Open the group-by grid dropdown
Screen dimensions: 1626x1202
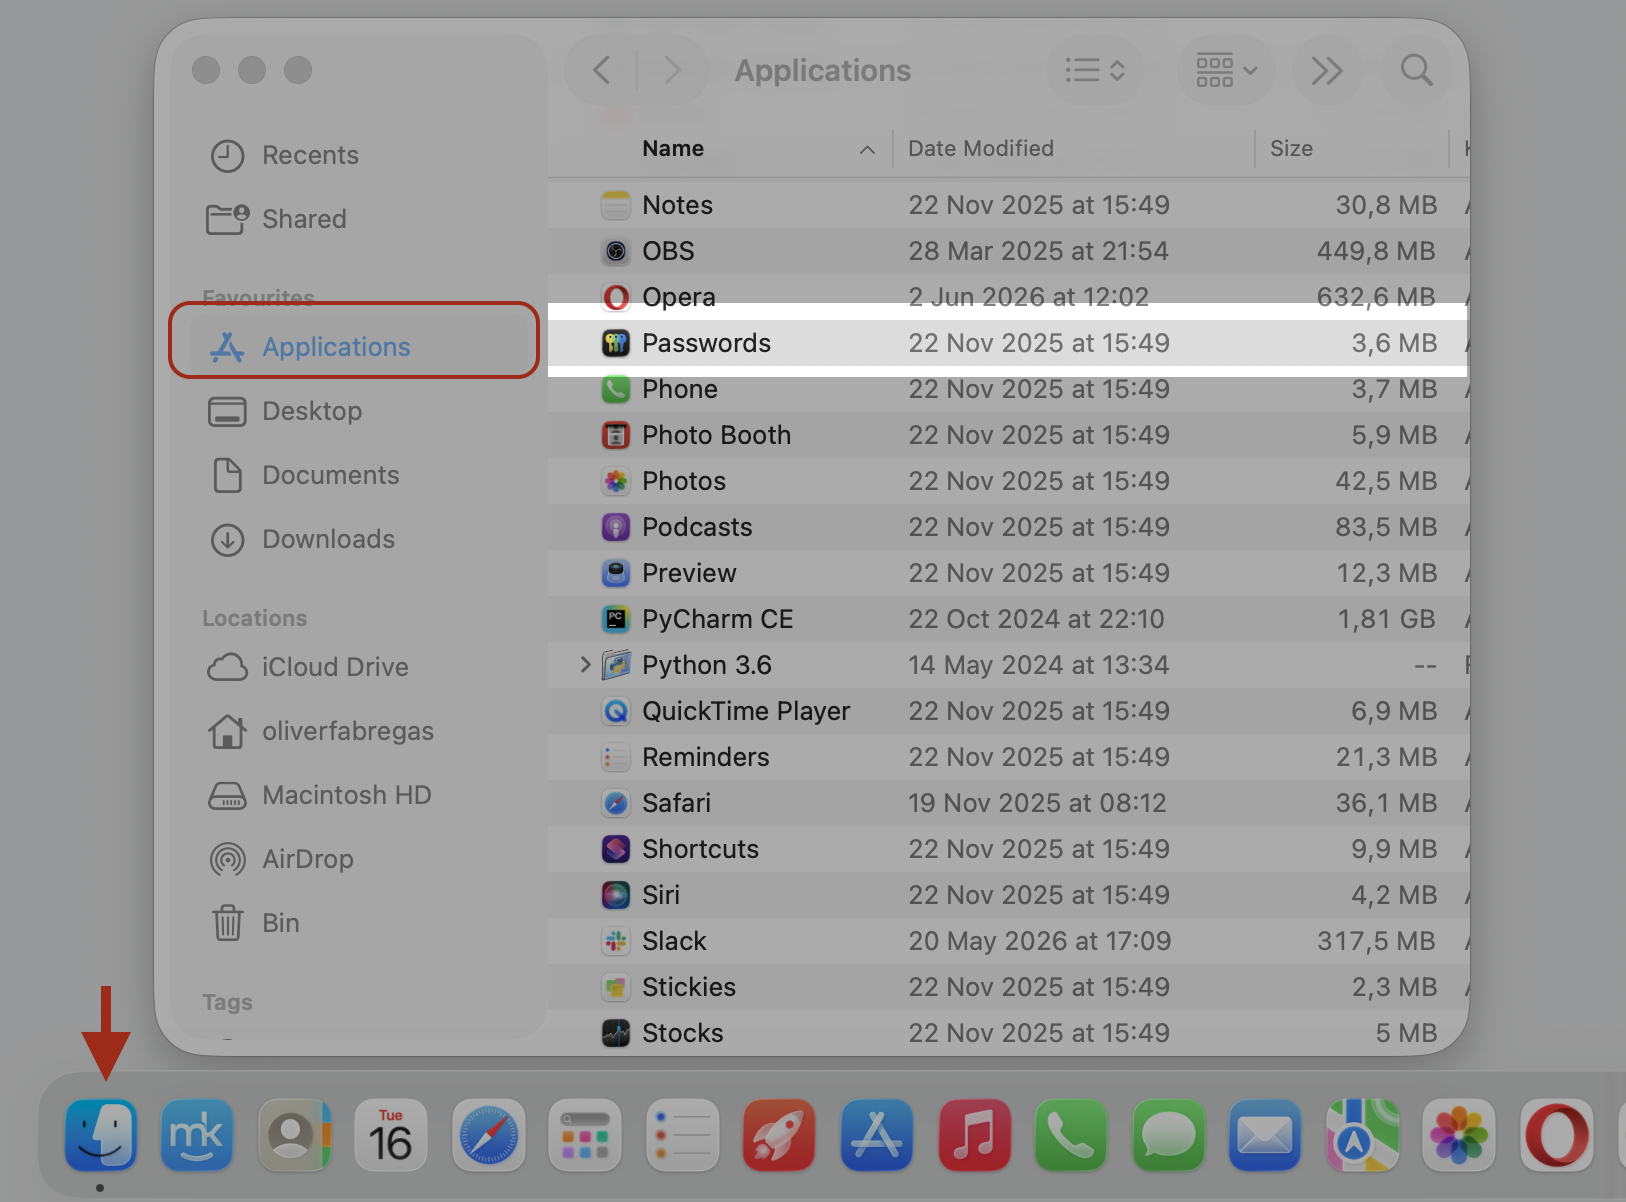(1227, 70)
